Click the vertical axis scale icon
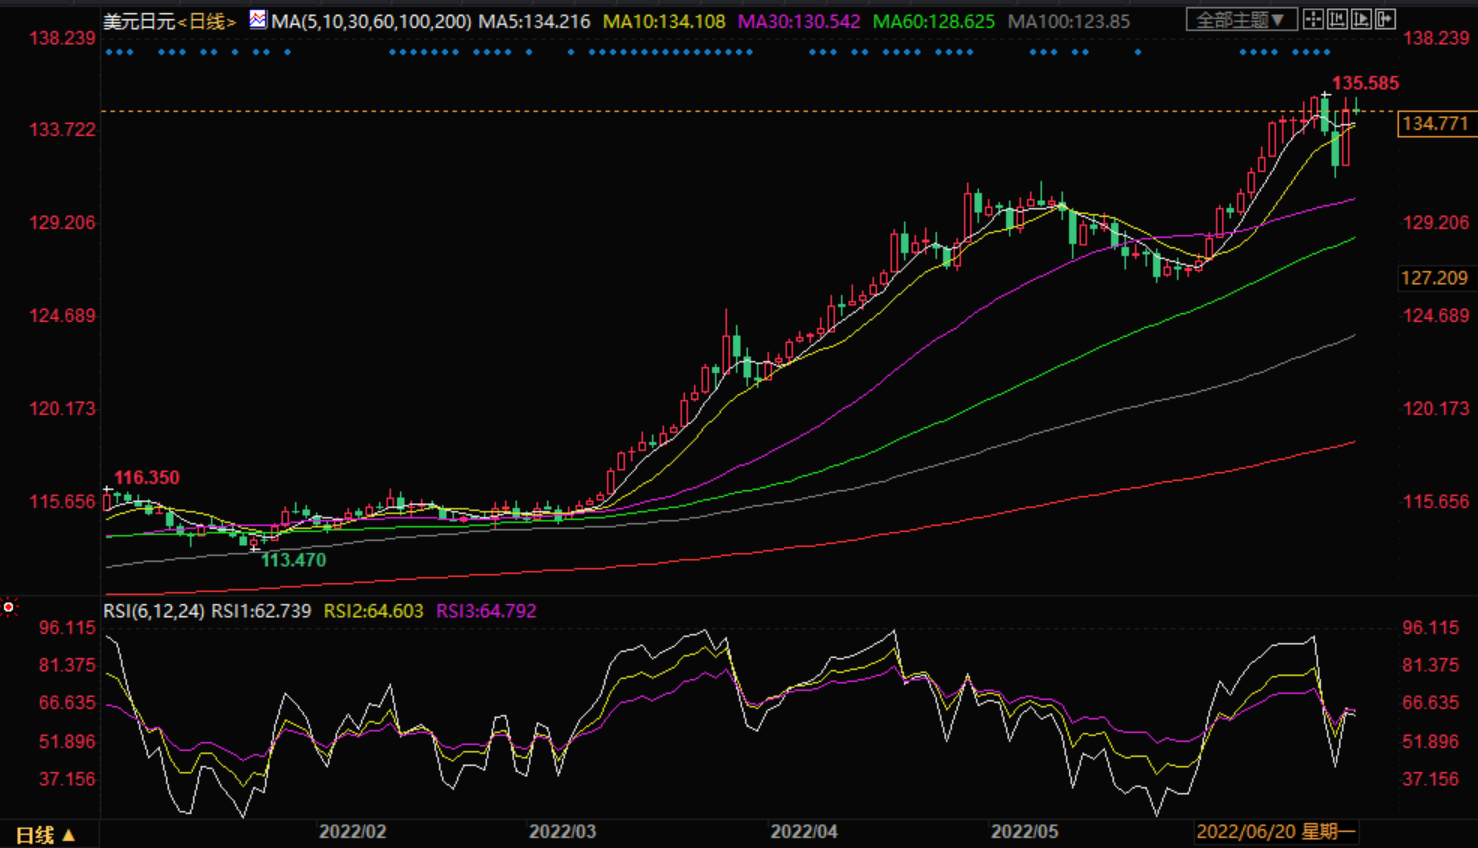1478x848 pixels. pos(1337,19)
